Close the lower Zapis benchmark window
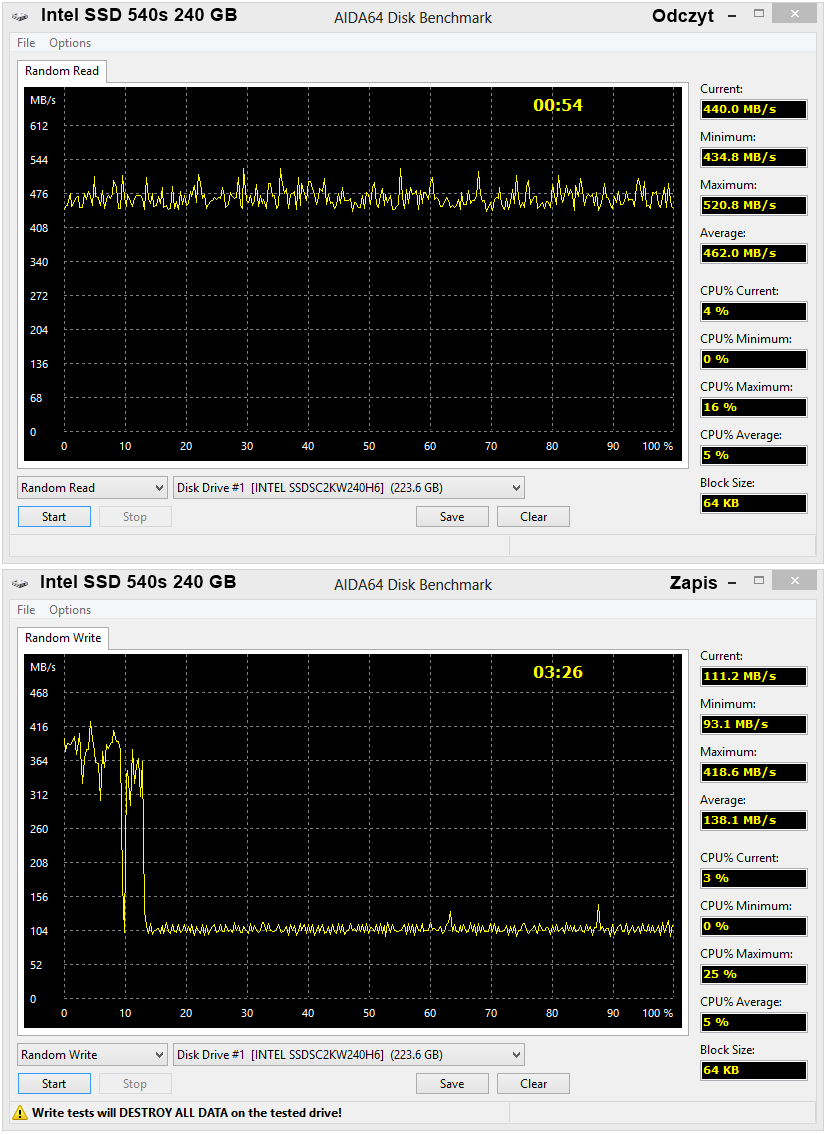 tap(795, 580)
